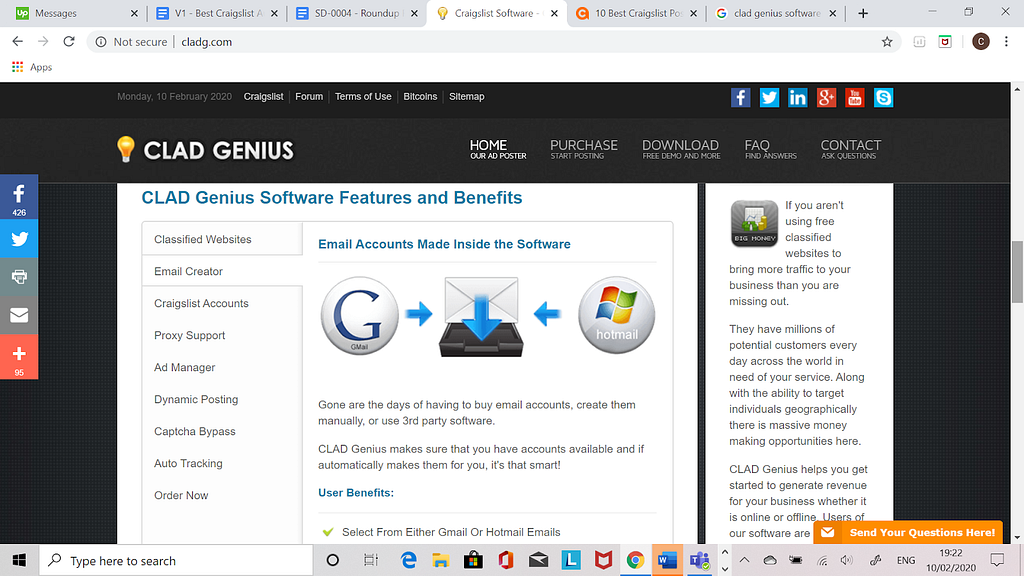This screenshot has height=576, width=1024.
Task: Select the Email Creator feature tab
Action: pyautogui.click(x=222, y=271)
